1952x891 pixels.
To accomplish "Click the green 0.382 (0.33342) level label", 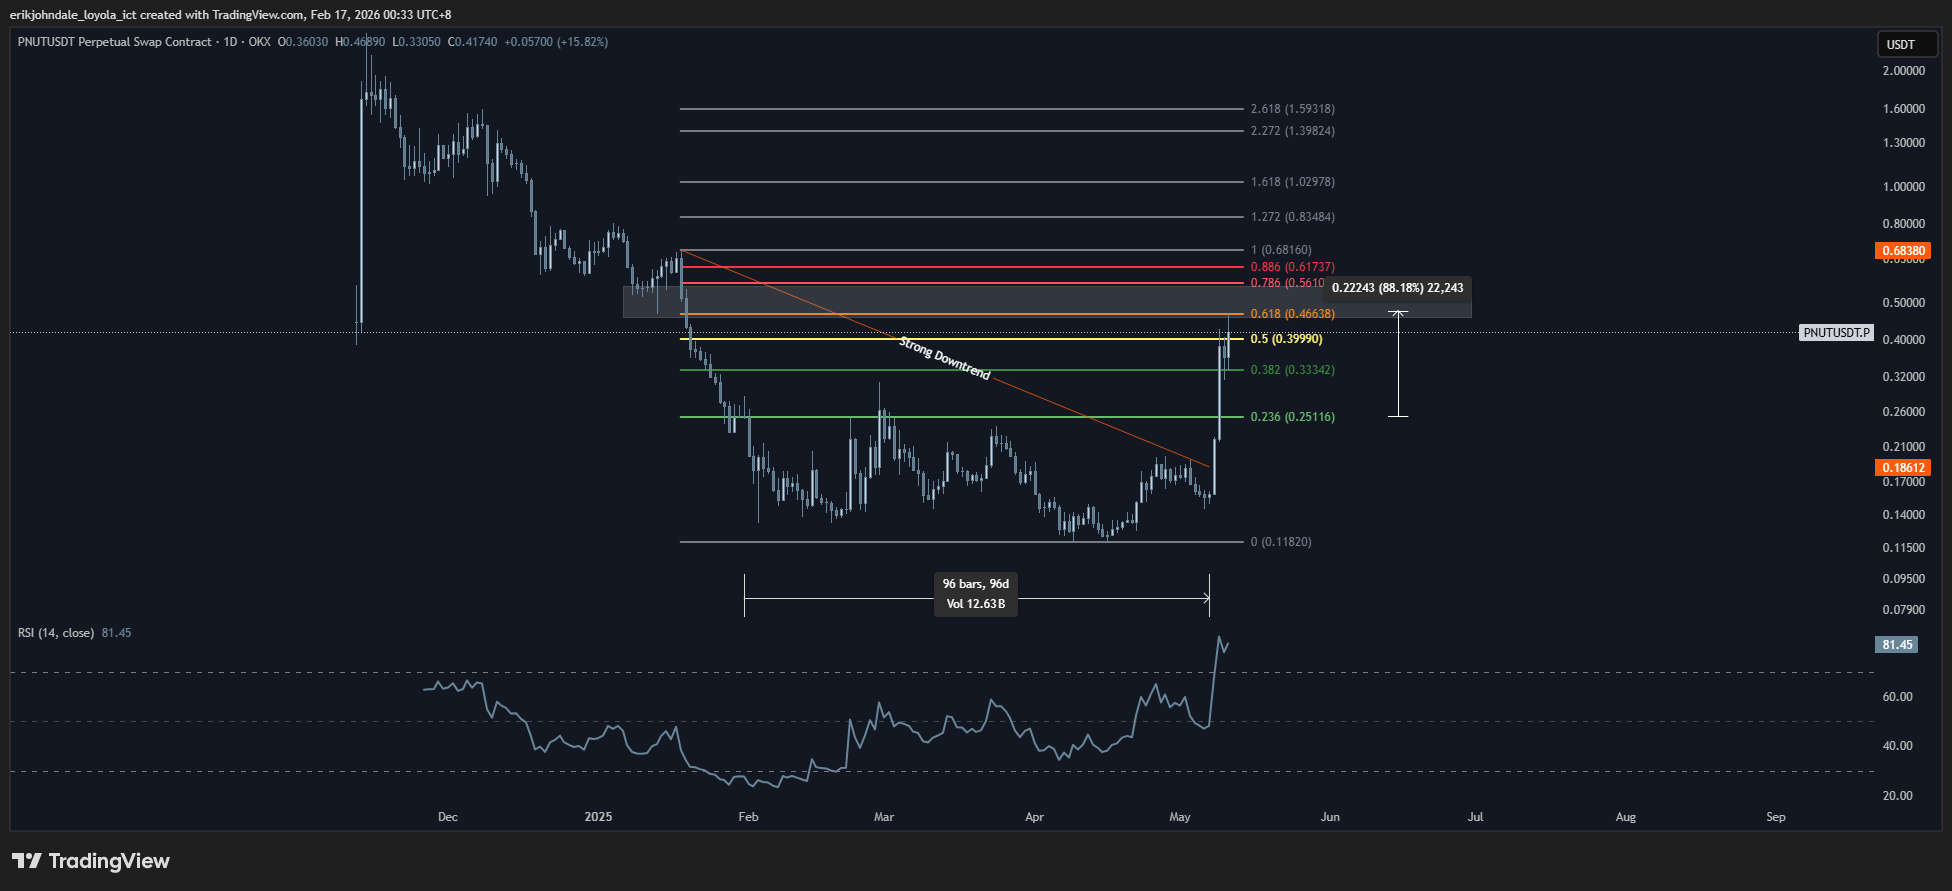I will pyautogui.click(x=1292, y=370).
